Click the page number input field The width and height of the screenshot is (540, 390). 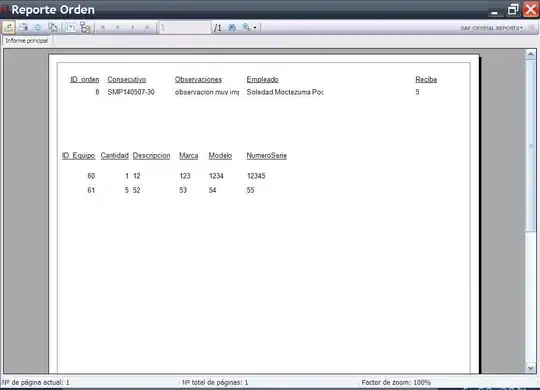coord(185,28)
